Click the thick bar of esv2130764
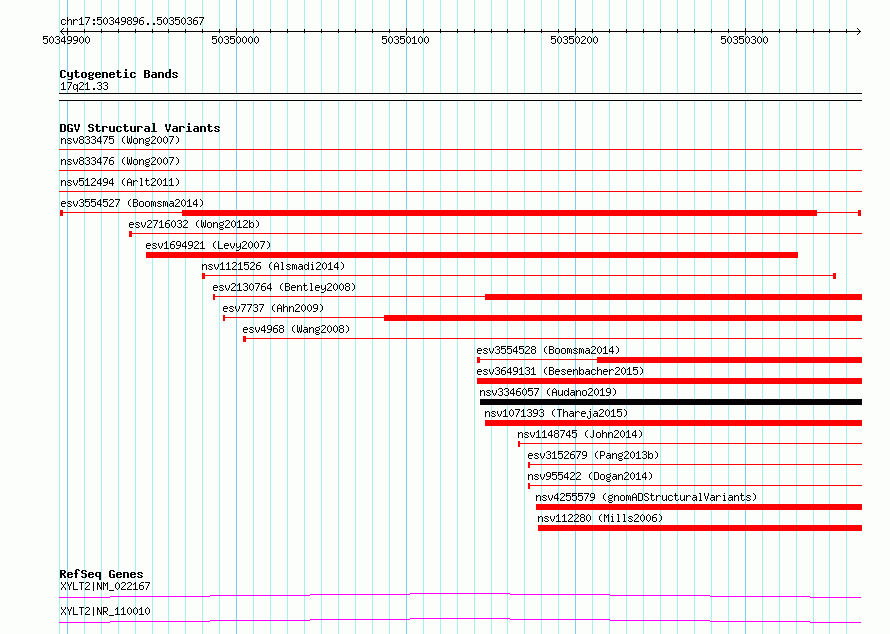The width and height of the screenshot is (890, 634). (x=674, y=297)
